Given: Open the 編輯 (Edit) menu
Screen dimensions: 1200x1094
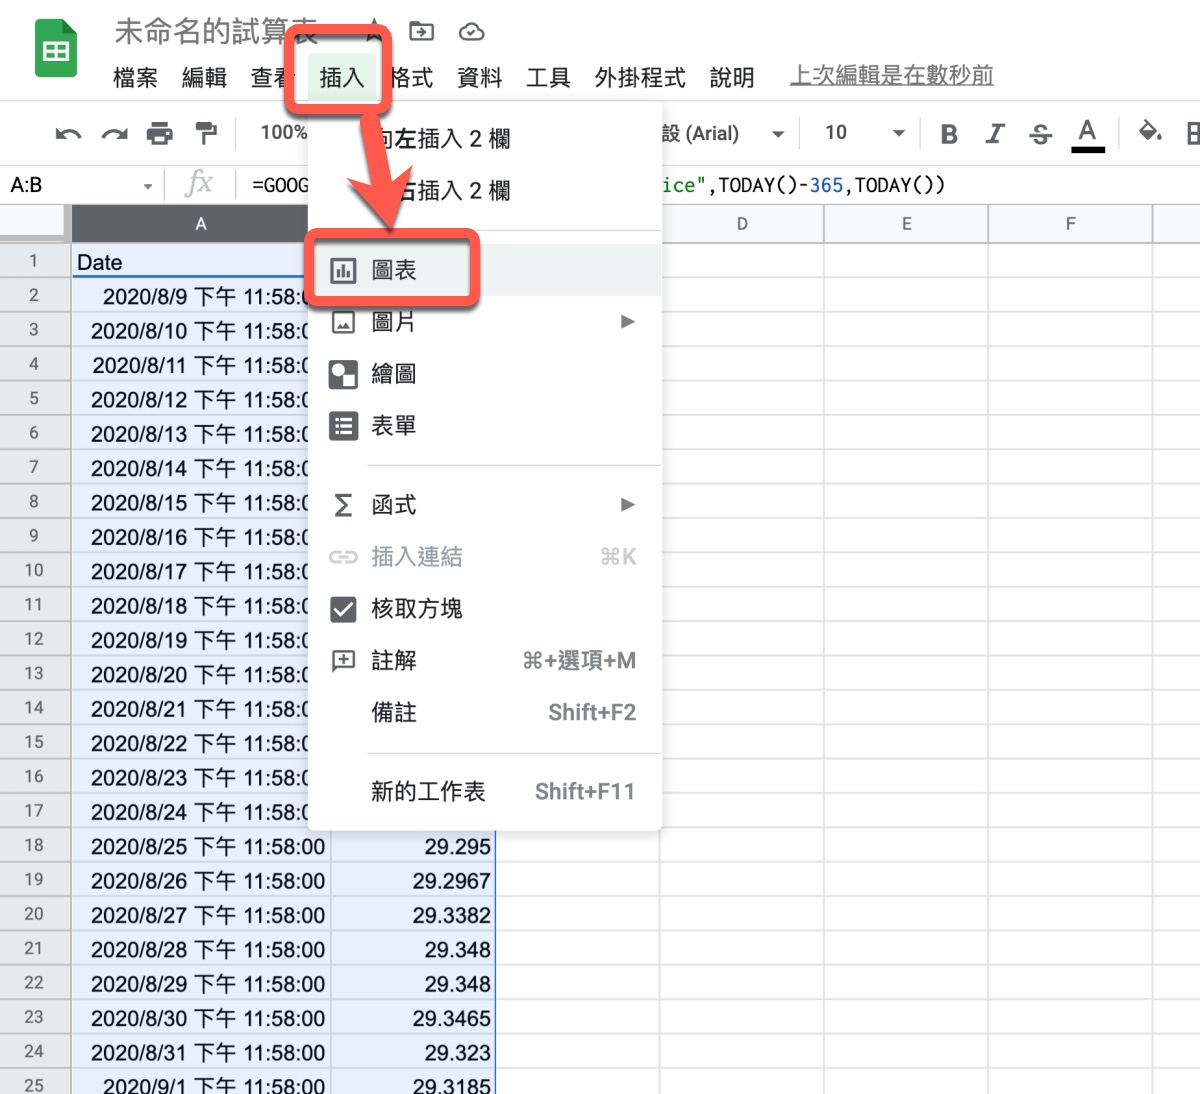Looking at the screenshot, I should pyautogui.click(x=204, y=77).
